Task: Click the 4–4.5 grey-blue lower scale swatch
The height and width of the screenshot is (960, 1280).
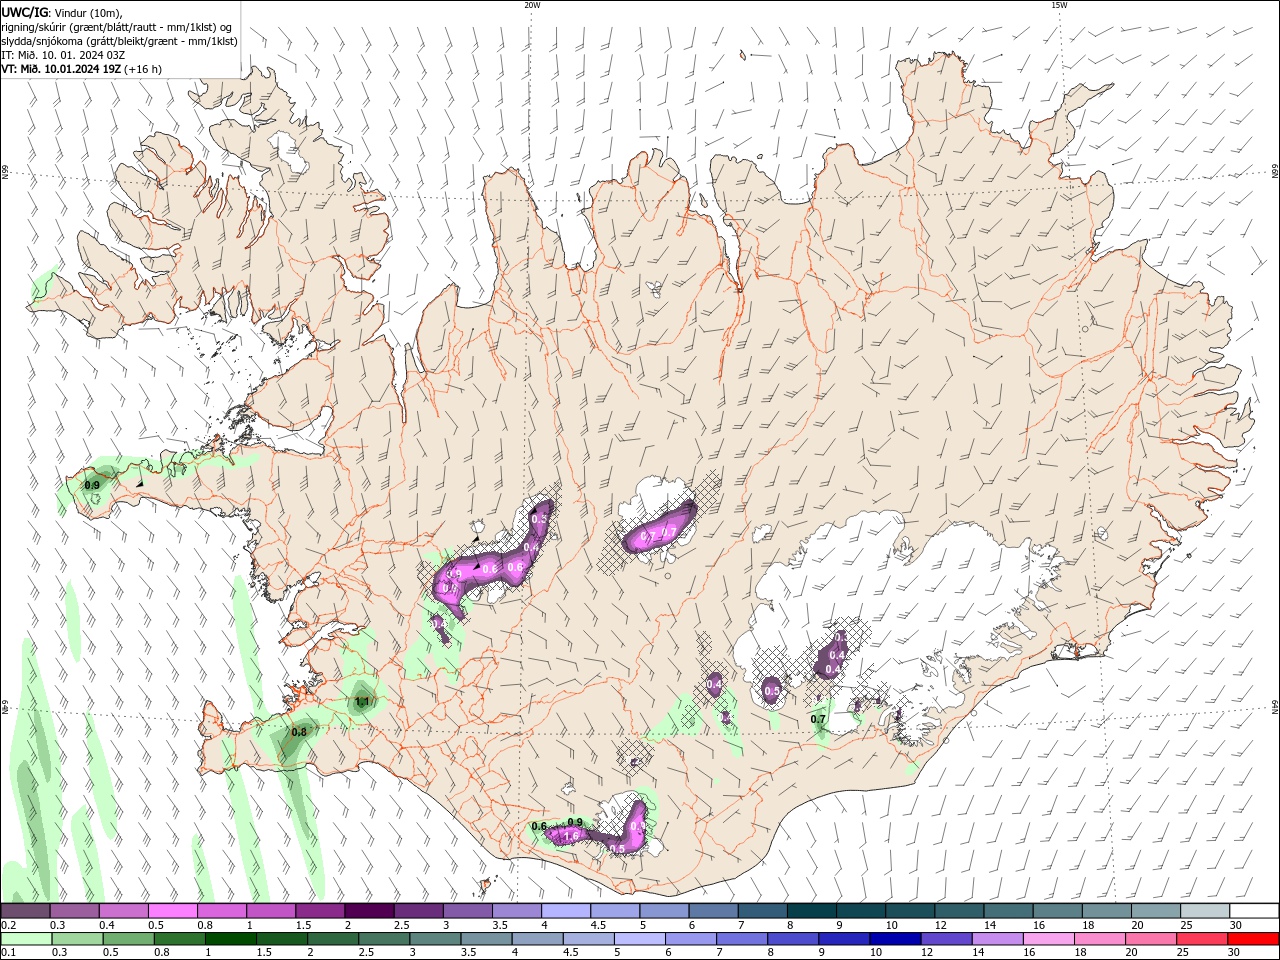Action: (537, 939)
